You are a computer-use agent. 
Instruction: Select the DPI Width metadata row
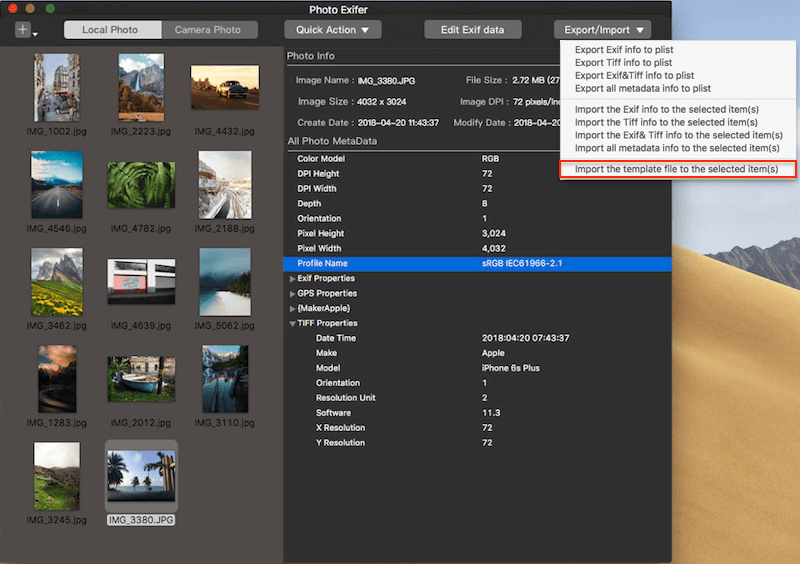[x=477, y=188]
